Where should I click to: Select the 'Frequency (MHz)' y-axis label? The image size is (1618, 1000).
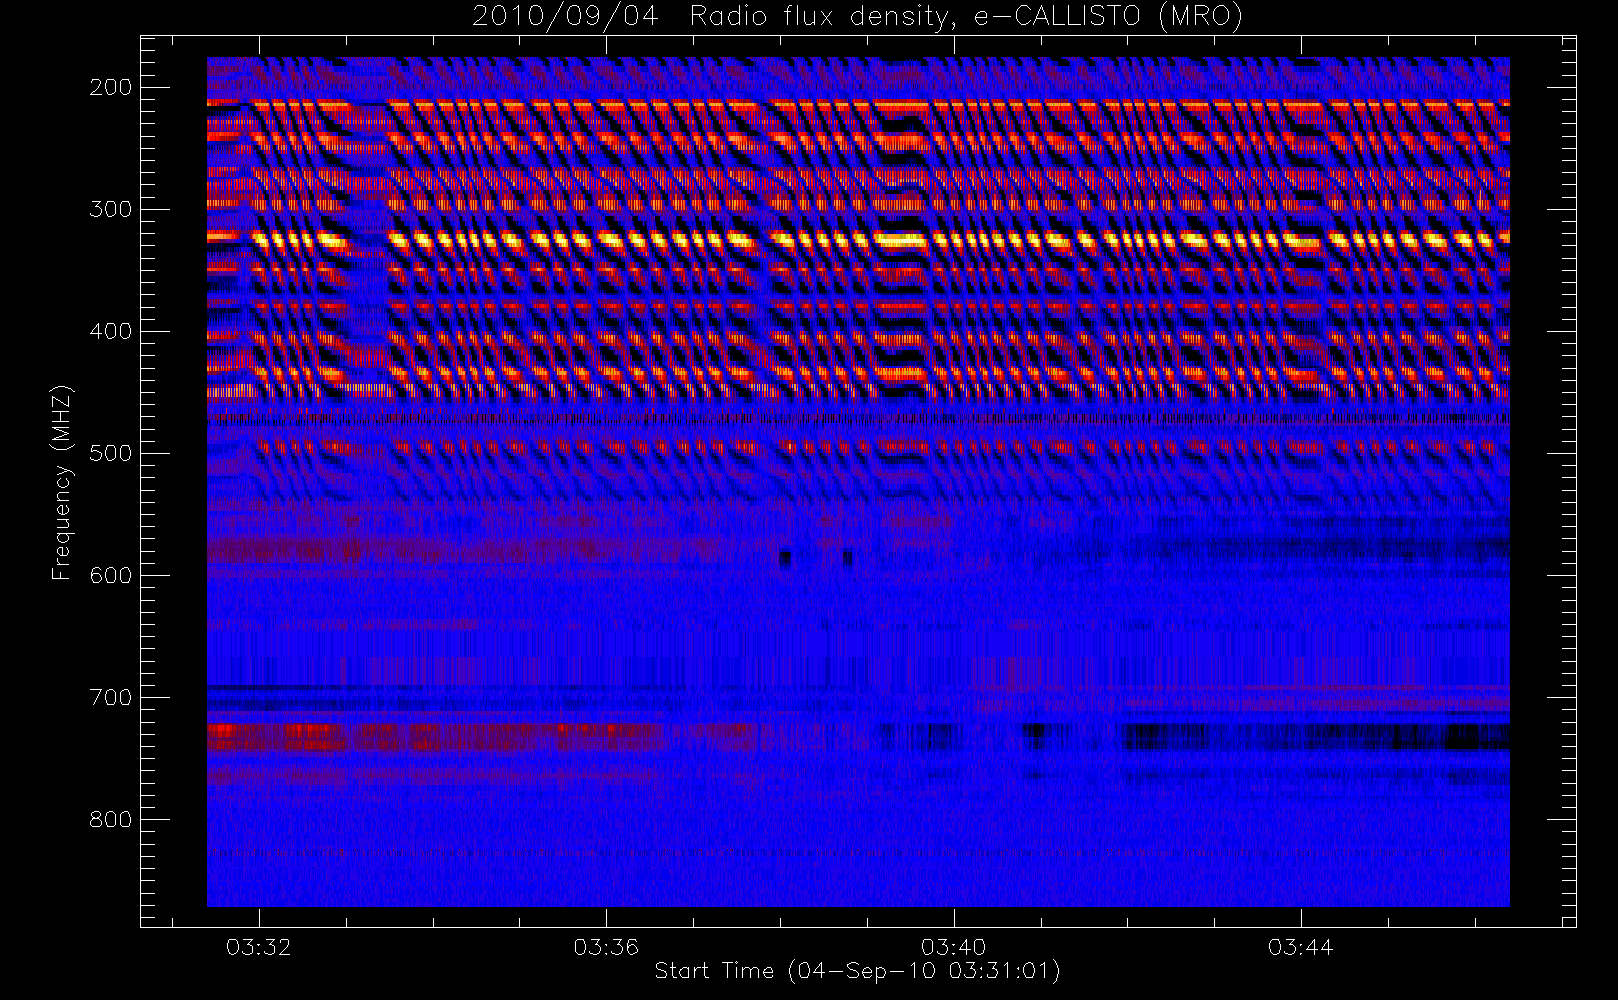click(62, 482)
